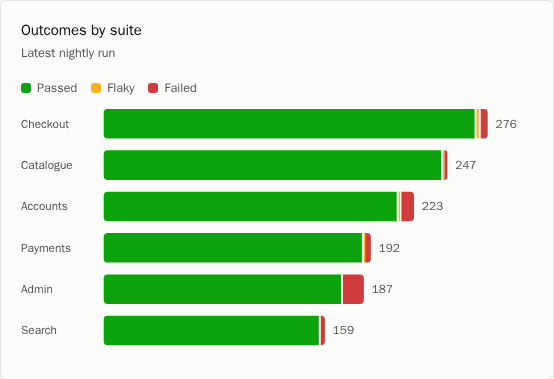Select the Payments passed bar
The height and width of the screenshot is (379, 554).
(x=233, y=248)
